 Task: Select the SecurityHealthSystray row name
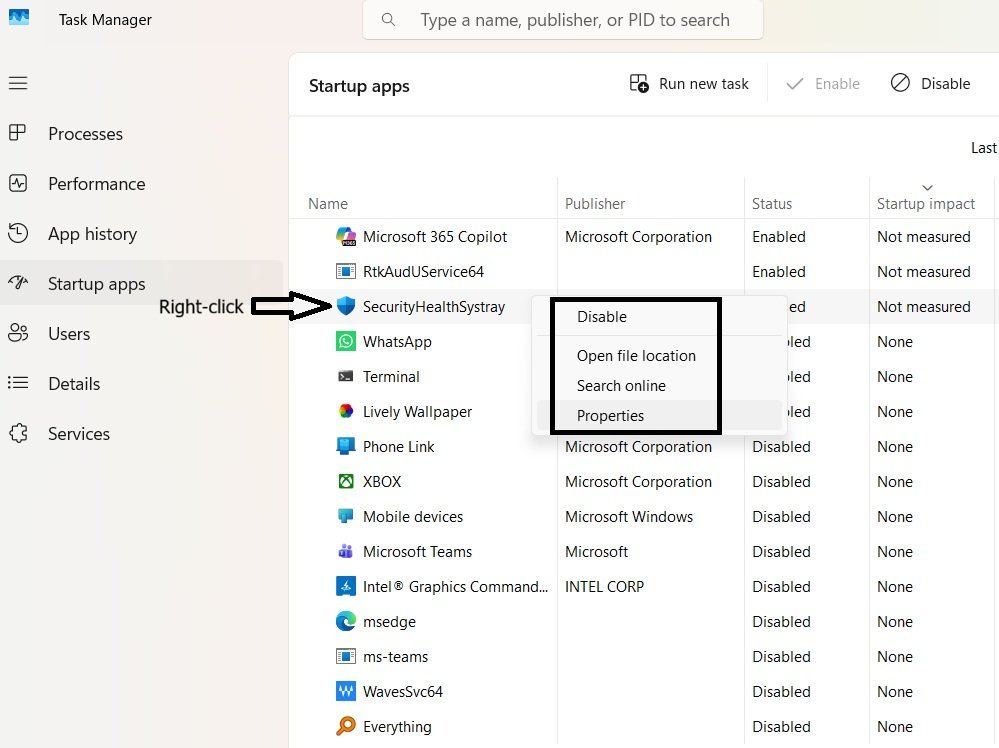[x=434, y=307]
